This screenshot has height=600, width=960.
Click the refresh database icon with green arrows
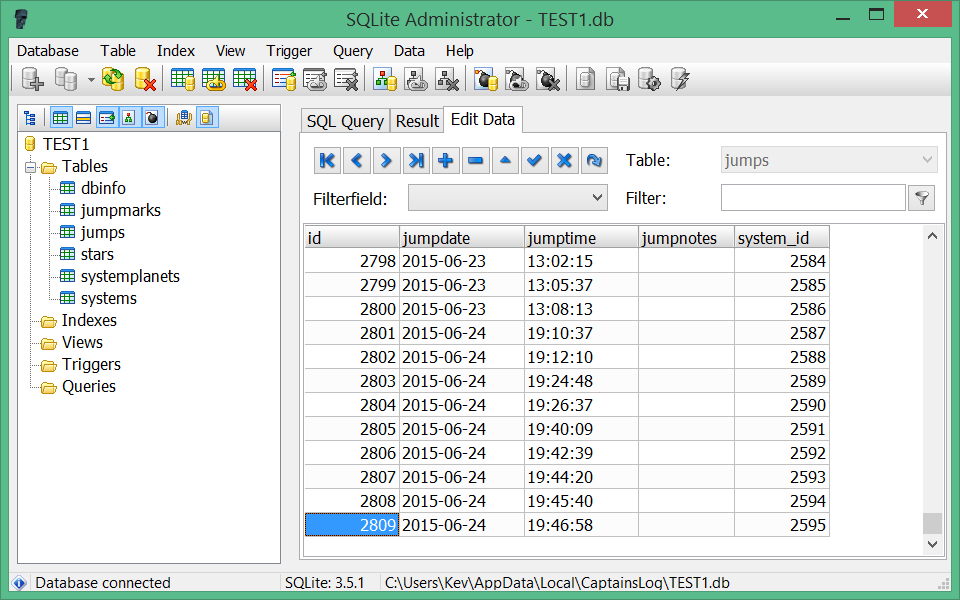pyautogui.click(x=113, y=80)
